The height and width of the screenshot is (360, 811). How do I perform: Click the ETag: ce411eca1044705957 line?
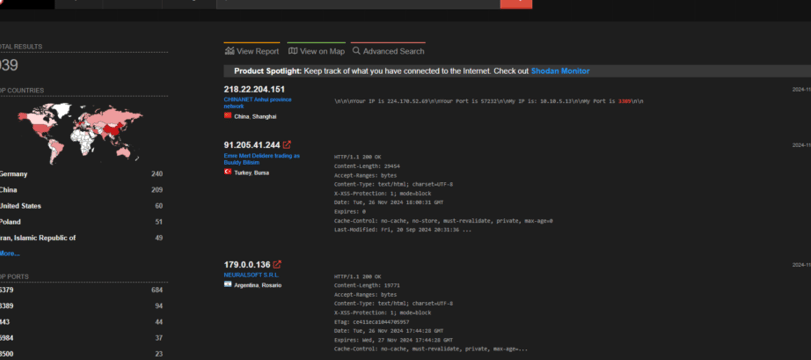pos(371,322)
